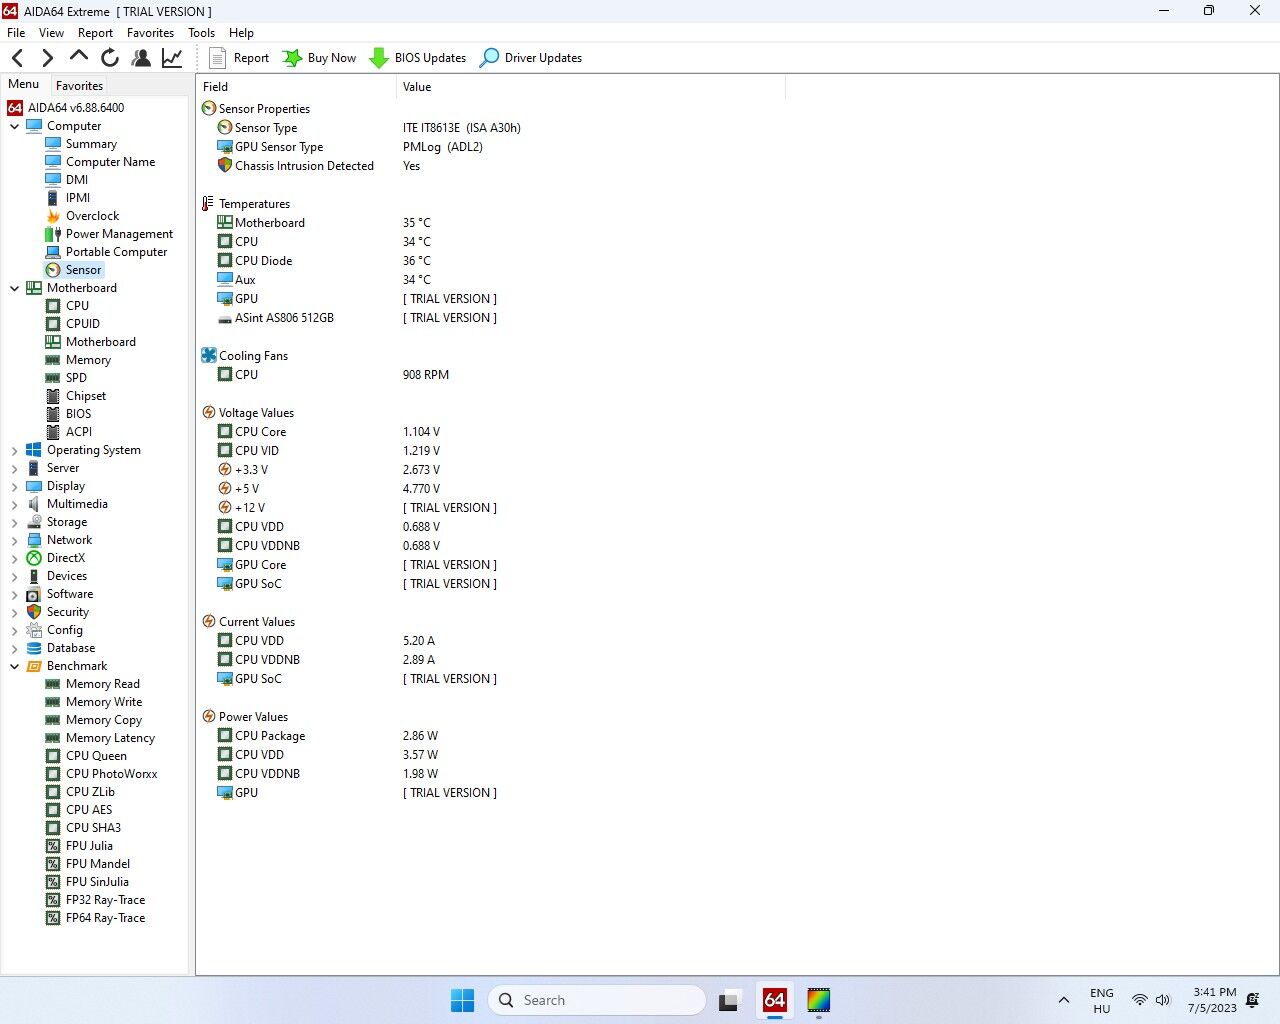The width and height of the screenshot is (1280, 1024).
Task: Expand the Display tree node
Action: click(x=14, y=486)
